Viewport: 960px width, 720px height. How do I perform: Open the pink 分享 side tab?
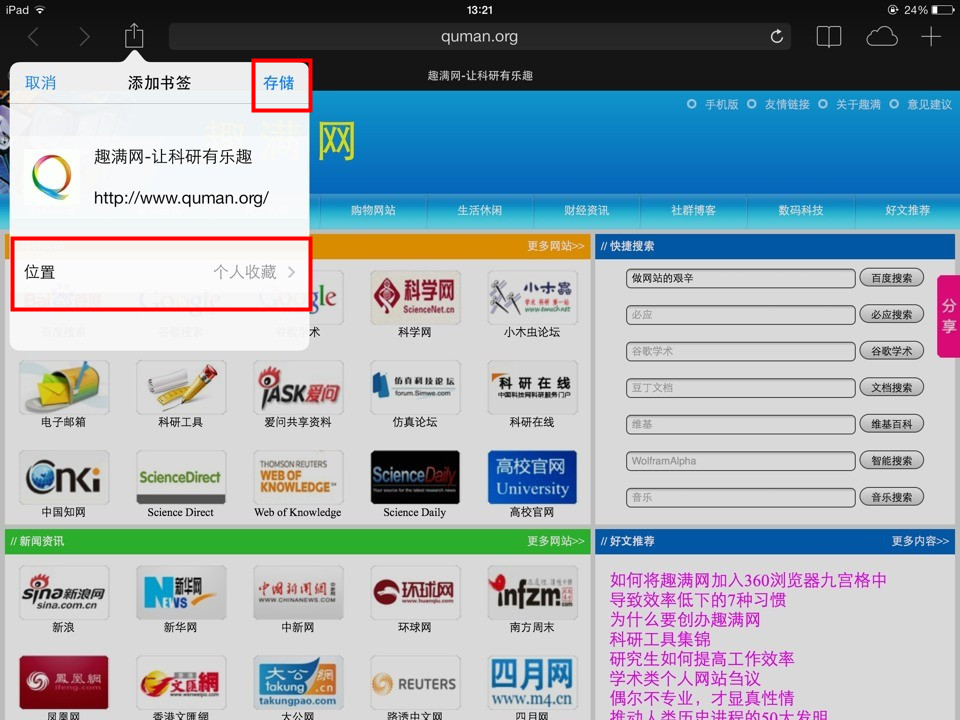point(948,316)
